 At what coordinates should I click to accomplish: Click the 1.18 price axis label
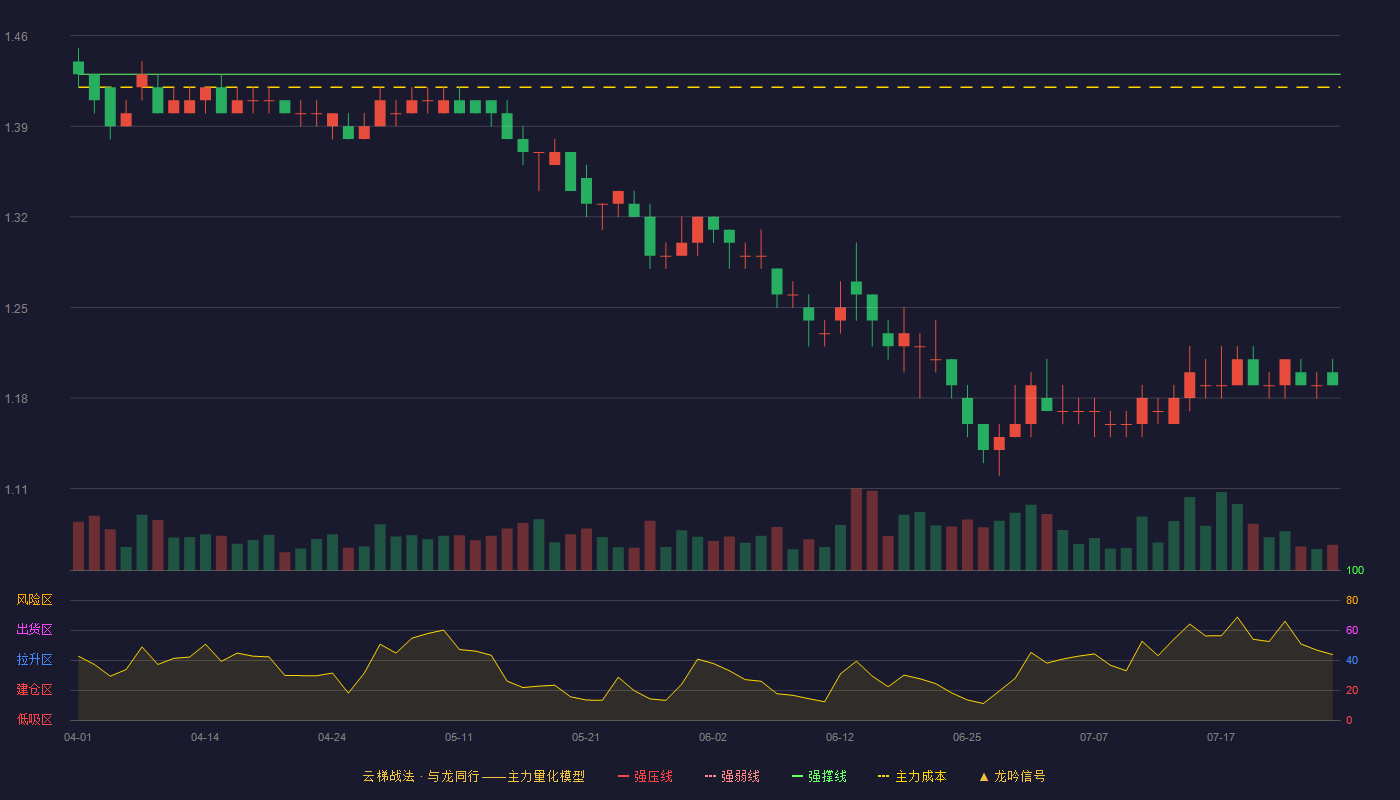point(16,399)
